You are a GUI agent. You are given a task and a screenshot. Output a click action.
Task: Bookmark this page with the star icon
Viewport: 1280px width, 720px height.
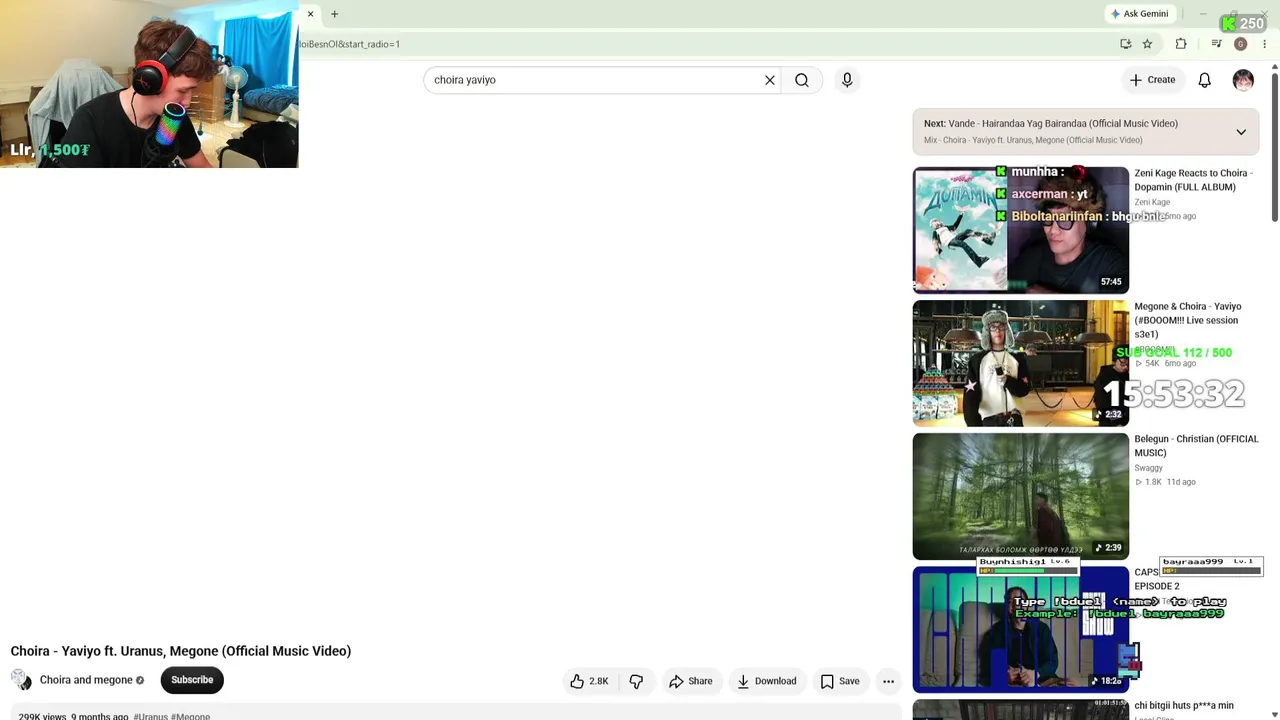[1147, 44]
